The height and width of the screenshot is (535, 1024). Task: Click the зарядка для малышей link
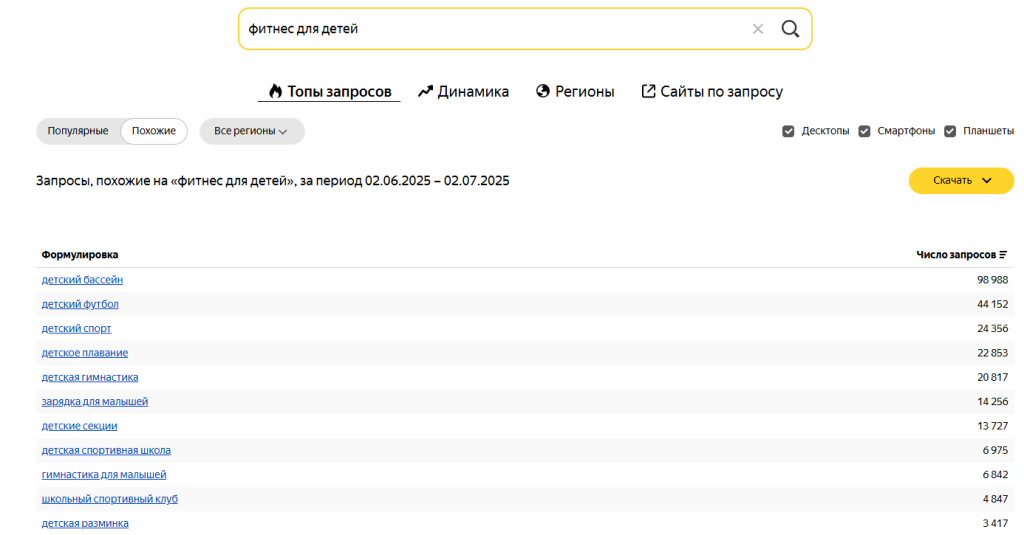tap(95, 401)
